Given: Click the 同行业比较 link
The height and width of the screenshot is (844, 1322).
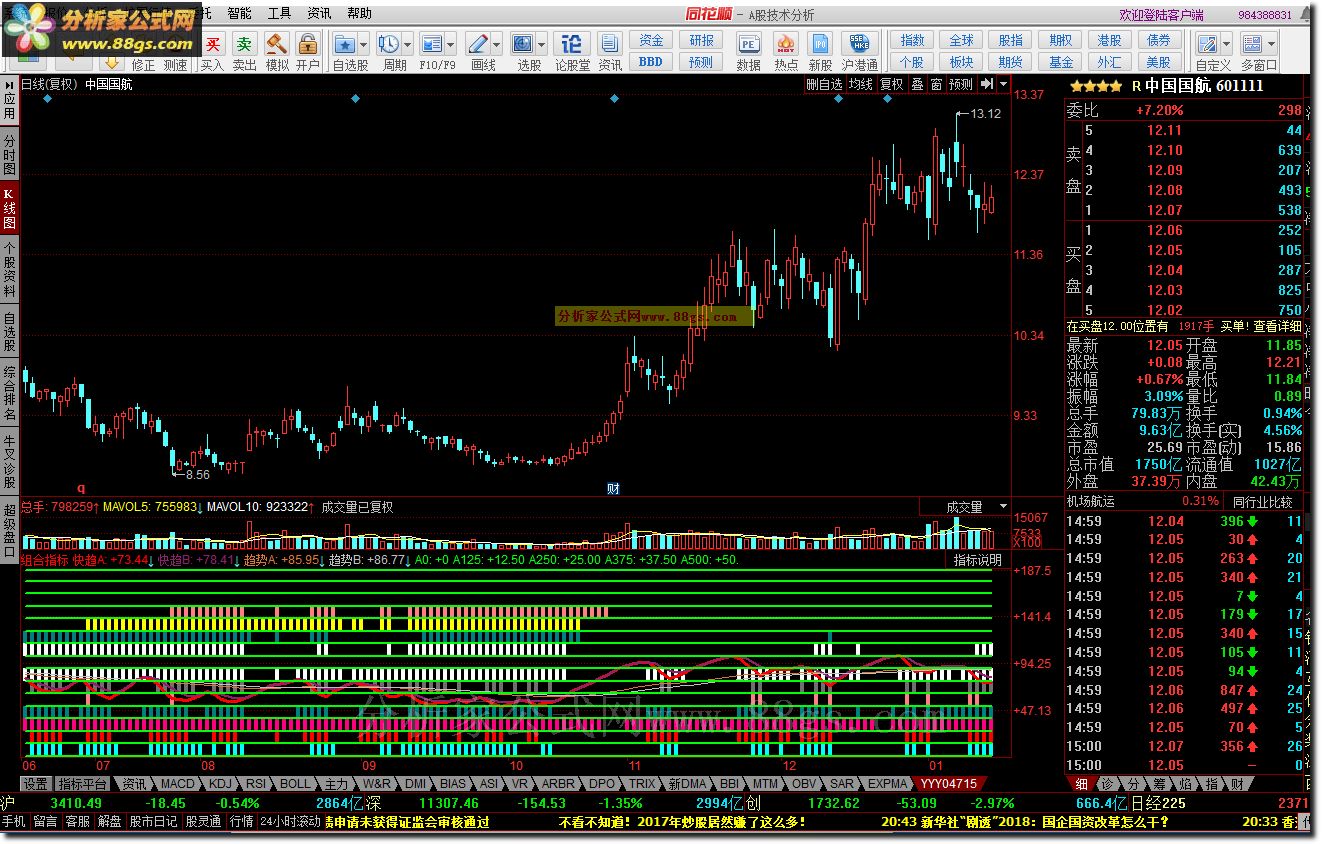Looking at the screenshot, I should coord(1263,502).
